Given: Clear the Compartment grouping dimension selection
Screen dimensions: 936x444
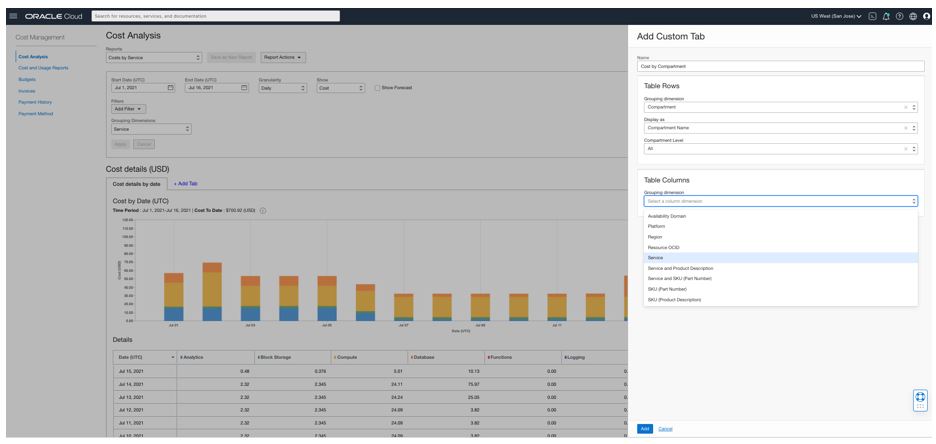Looking at the screenshot, I should (x=906, y=107).
